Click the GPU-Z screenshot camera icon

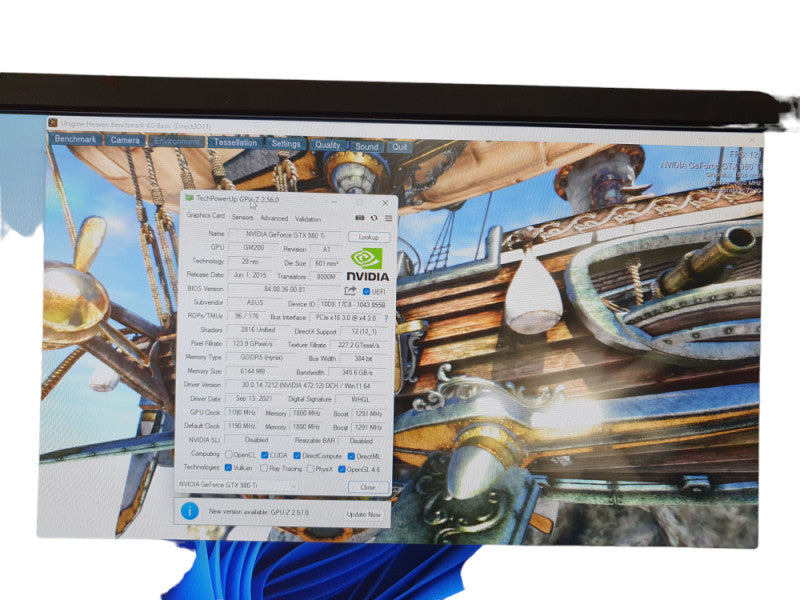tap(360, 218)
